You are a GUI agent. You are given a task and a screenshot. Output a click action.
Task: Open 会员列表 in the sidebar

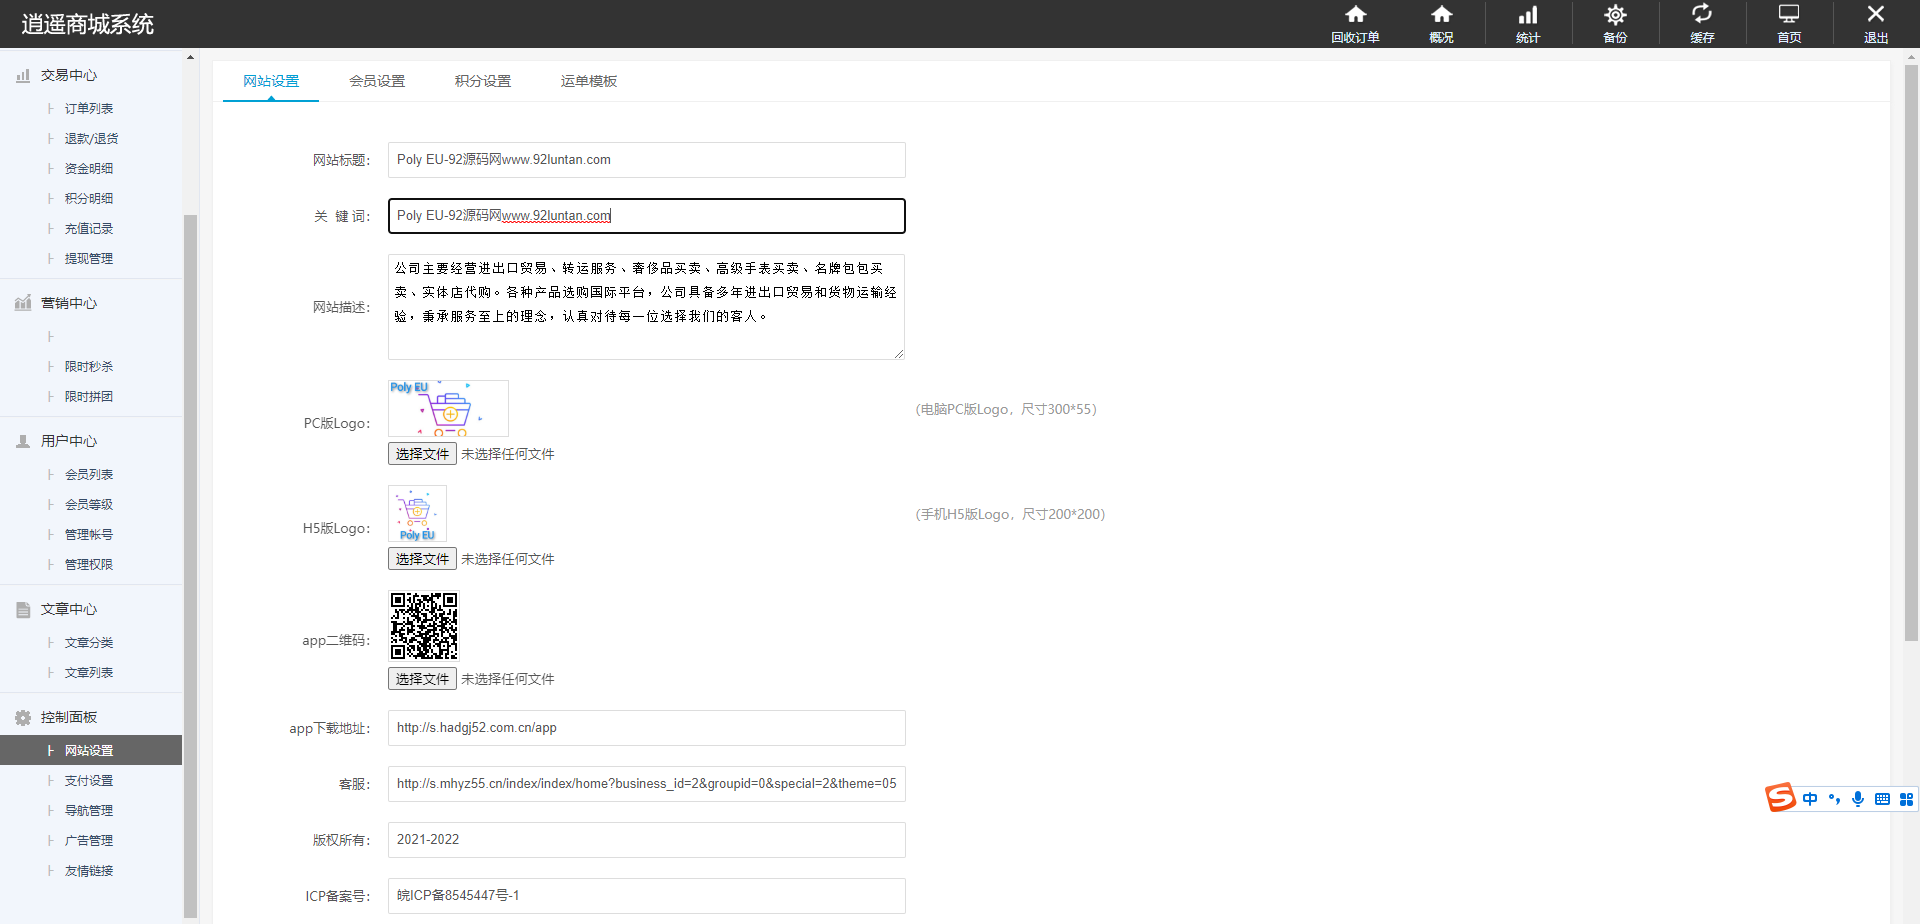[x=91, y=474]
